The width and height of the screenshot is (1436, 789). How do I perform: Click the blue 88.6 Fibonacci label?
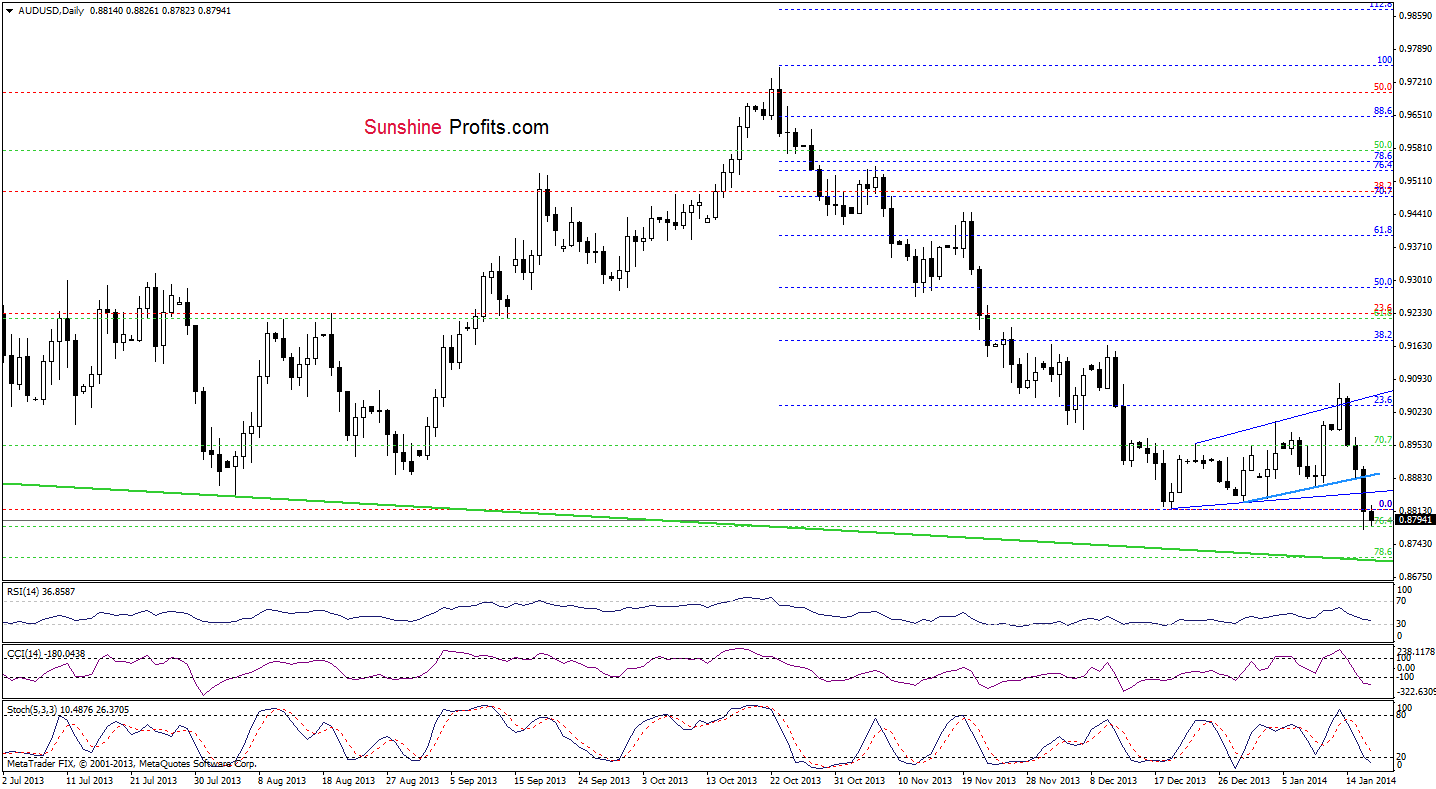(1383, 111)
